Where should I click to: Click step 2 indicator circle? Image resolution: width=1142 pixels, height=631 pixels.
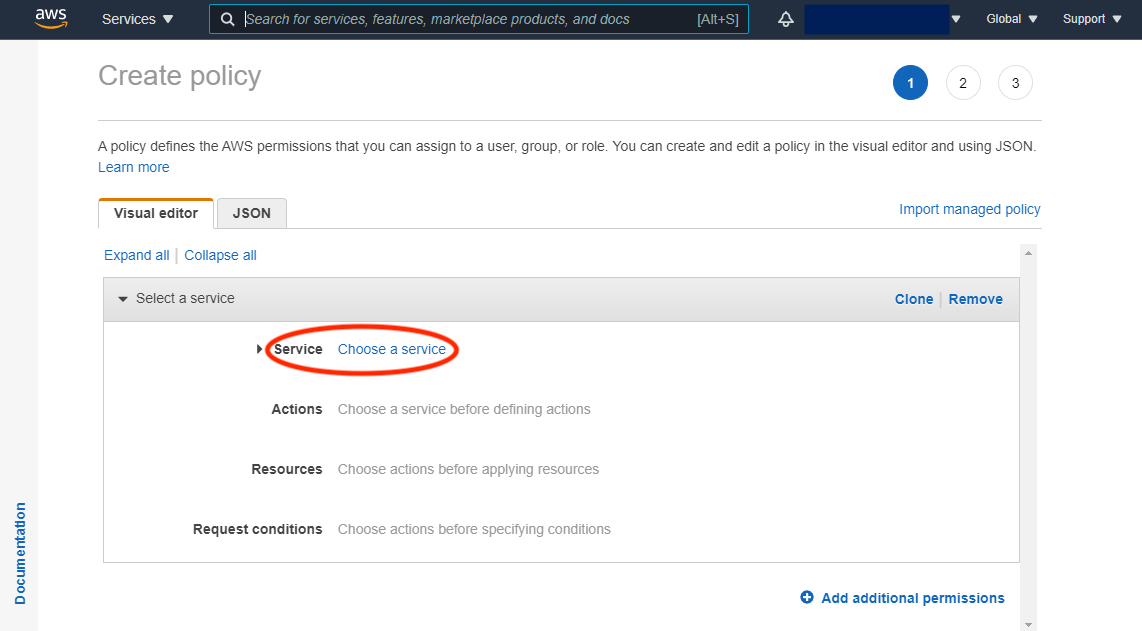(x=963, y=82)
